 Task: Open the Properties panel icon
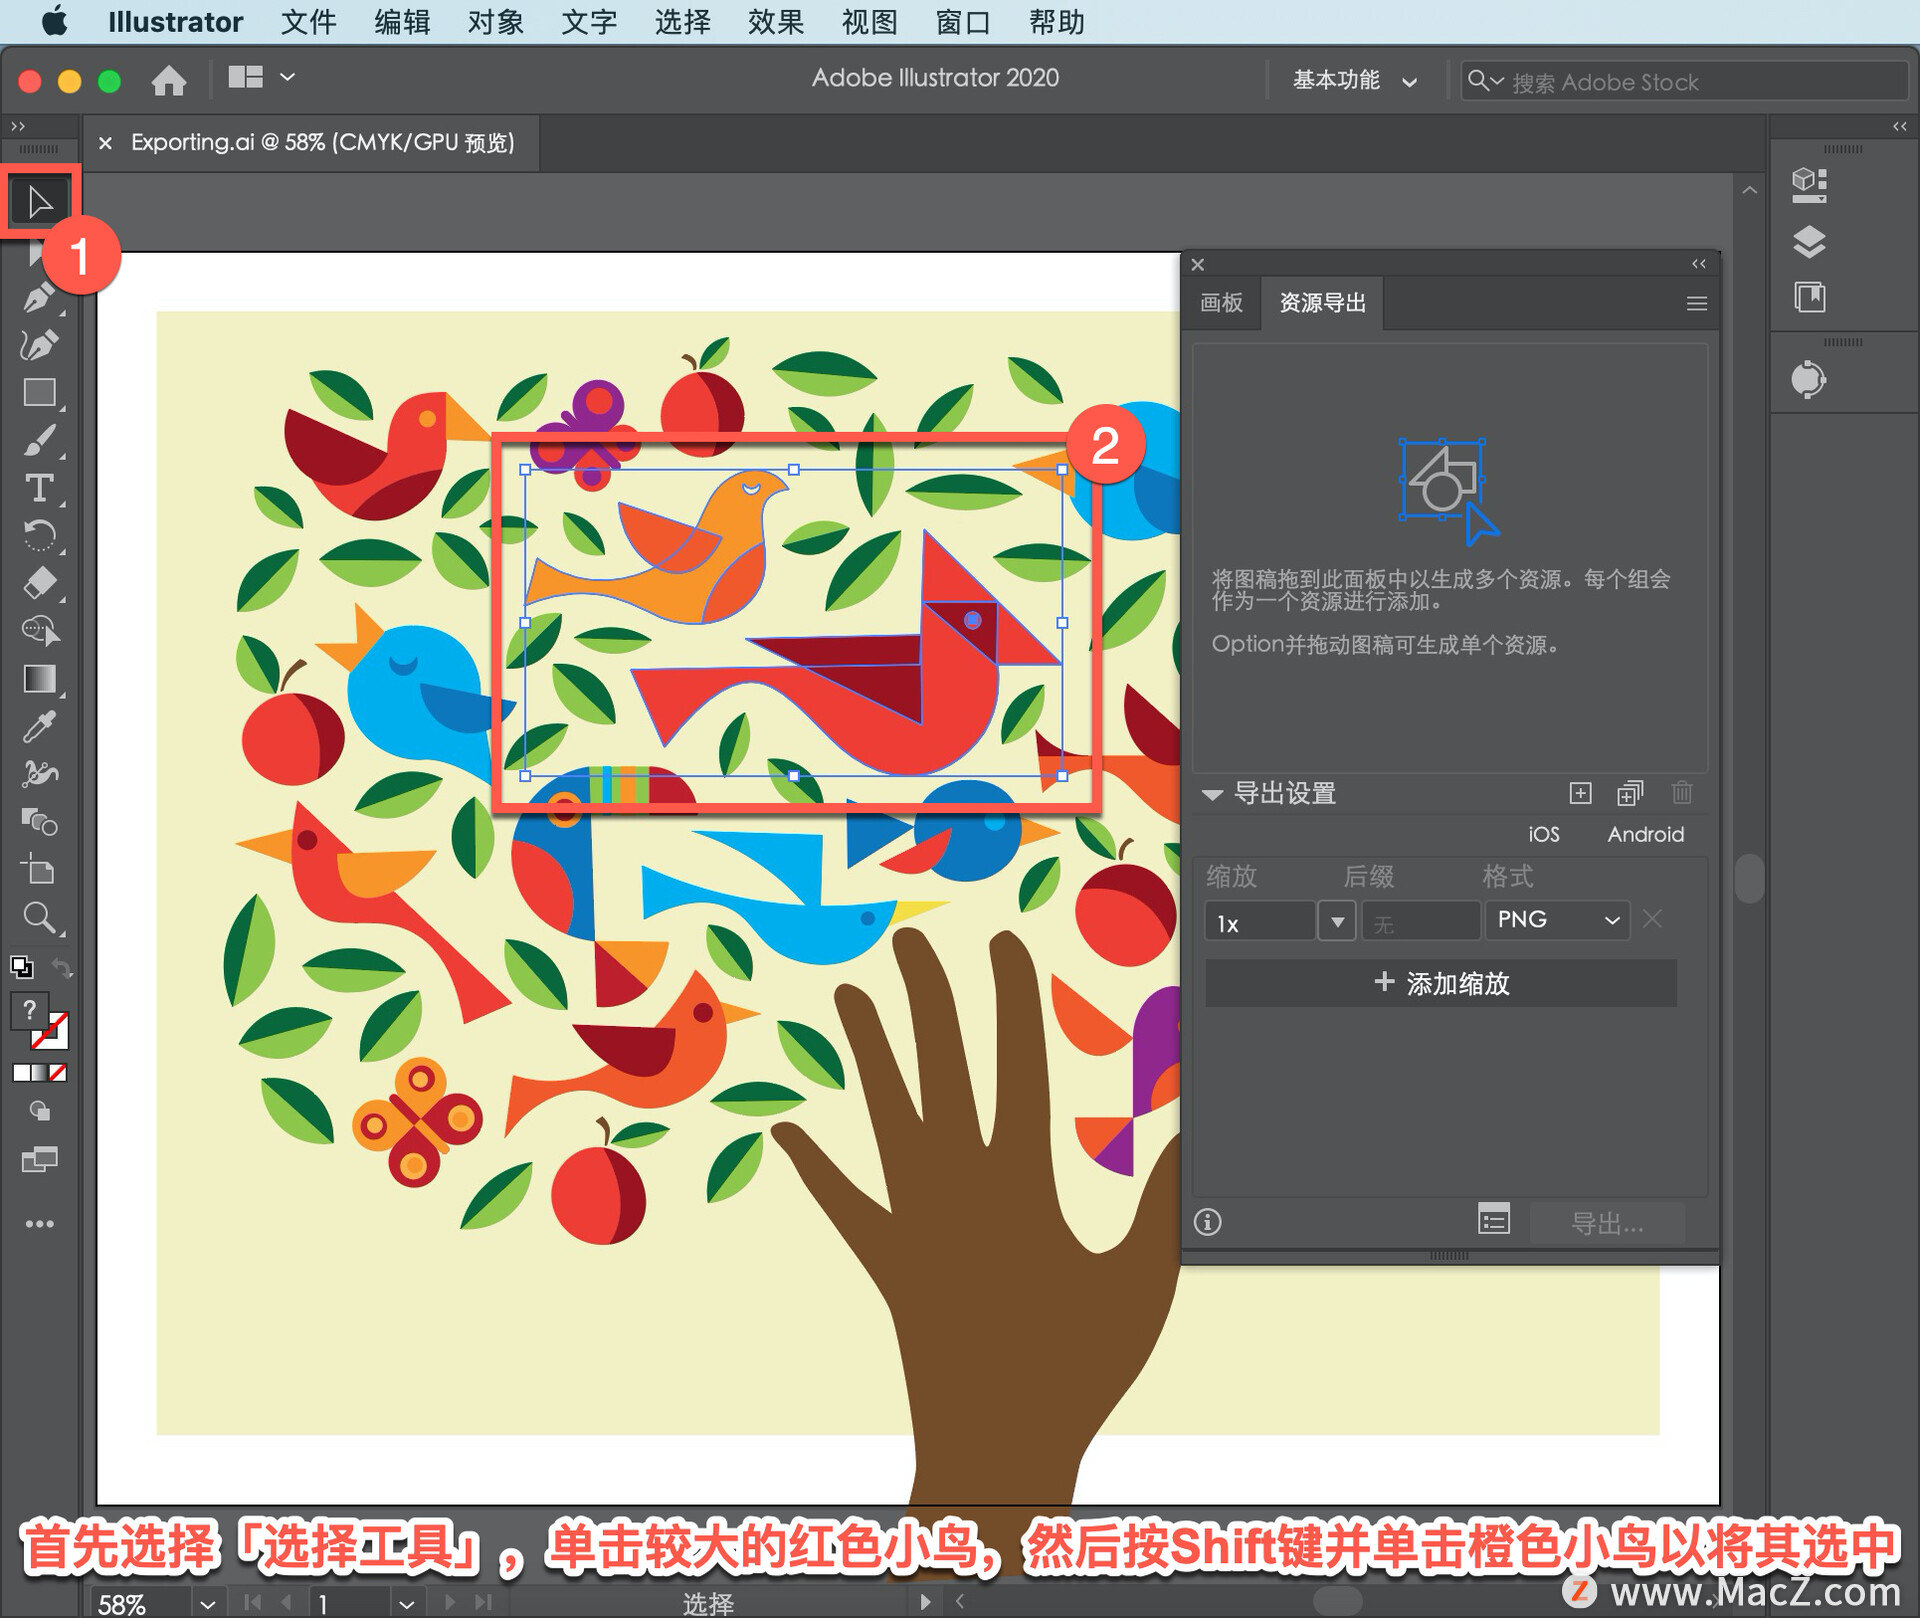coord(1809,185)
